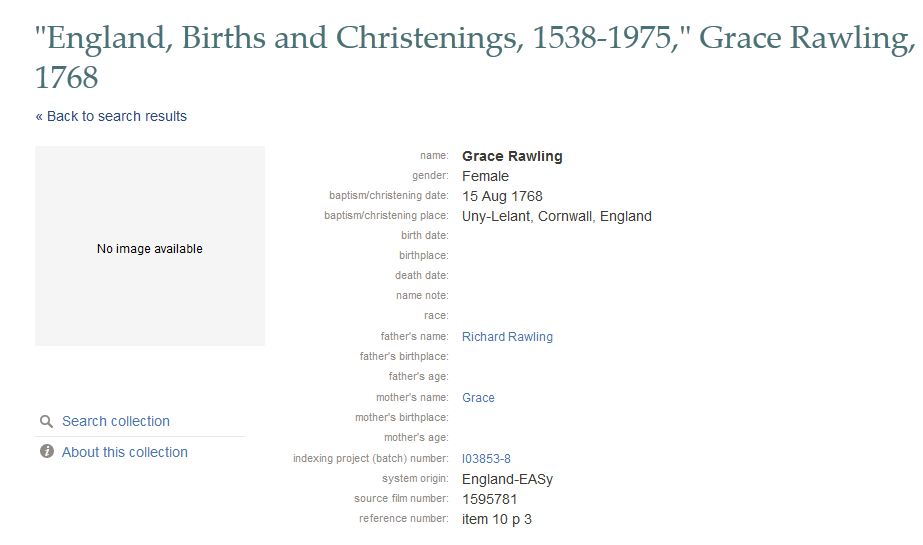This screenshot has width=923, height=545.
Task: Click the England, Births and Christenings page title
Action: tap(474, 57)
